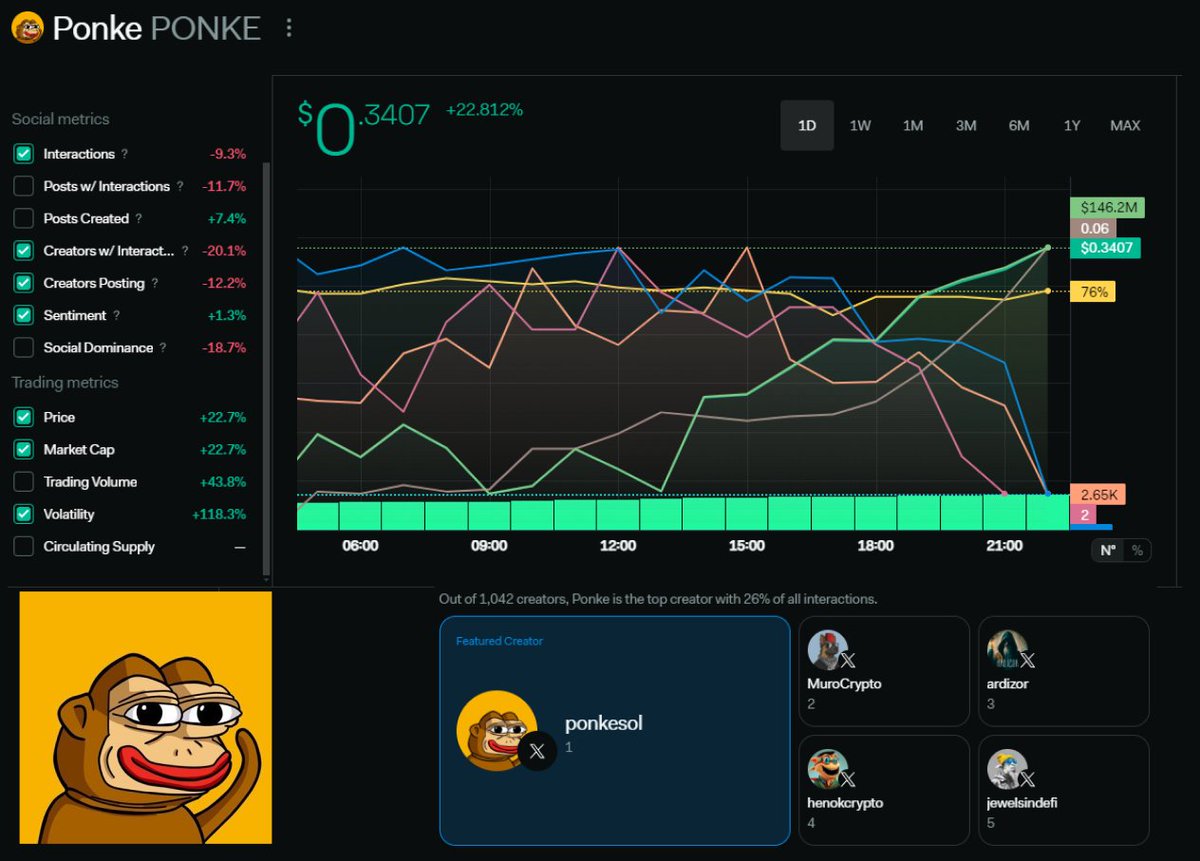Open the jewelsindefi creator card
The width and height of the screenshot is (1200, 861).
(1063, 790)
